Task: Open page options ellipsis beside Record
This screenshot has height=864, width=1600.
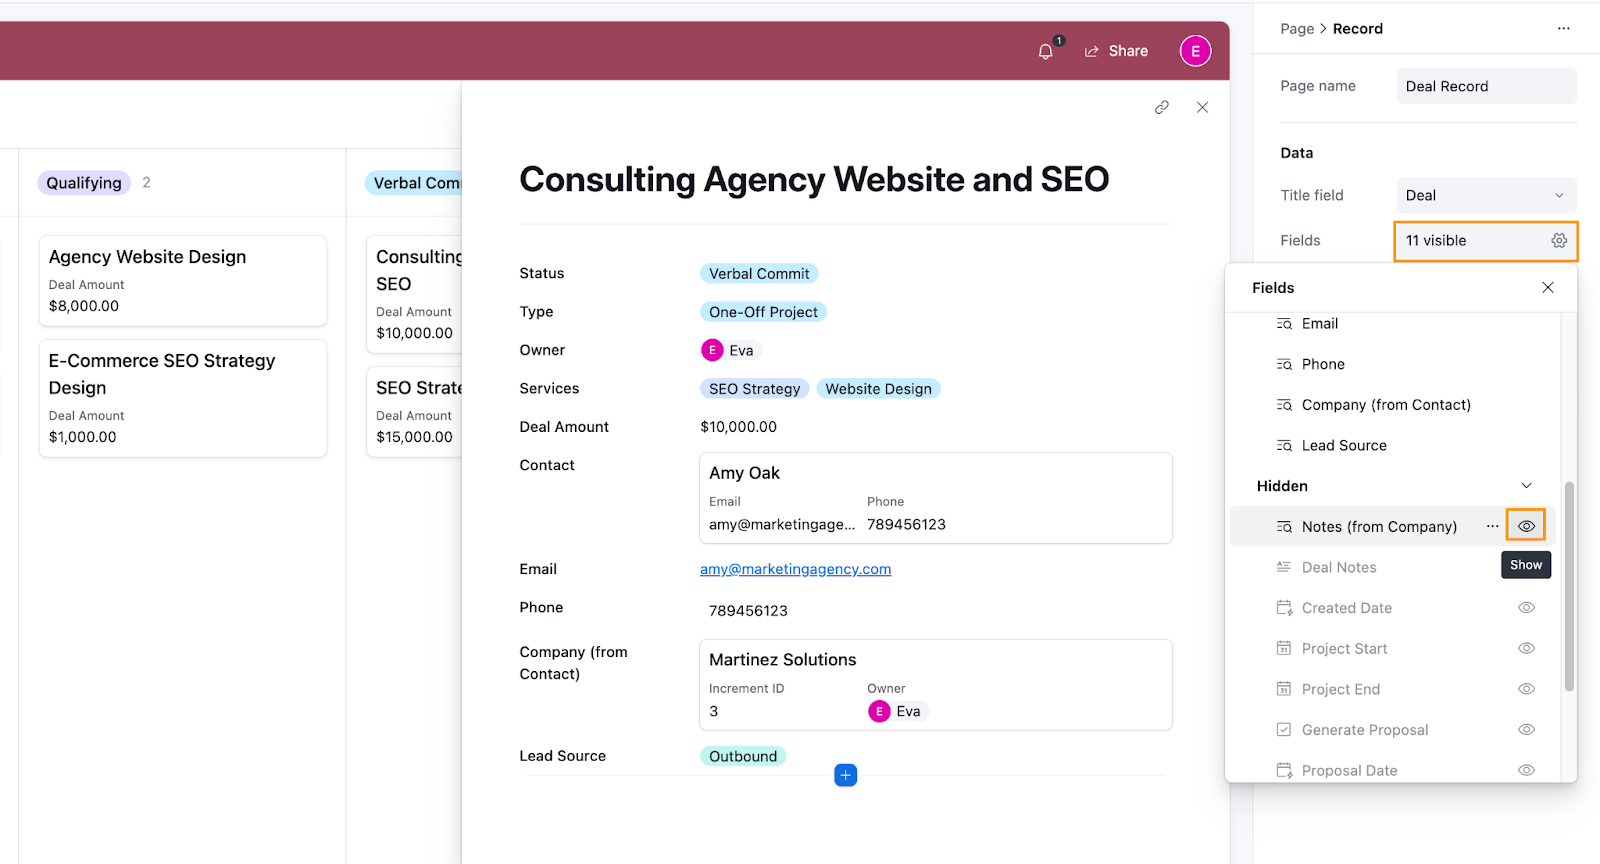Action: click(x=1563, y=29)
